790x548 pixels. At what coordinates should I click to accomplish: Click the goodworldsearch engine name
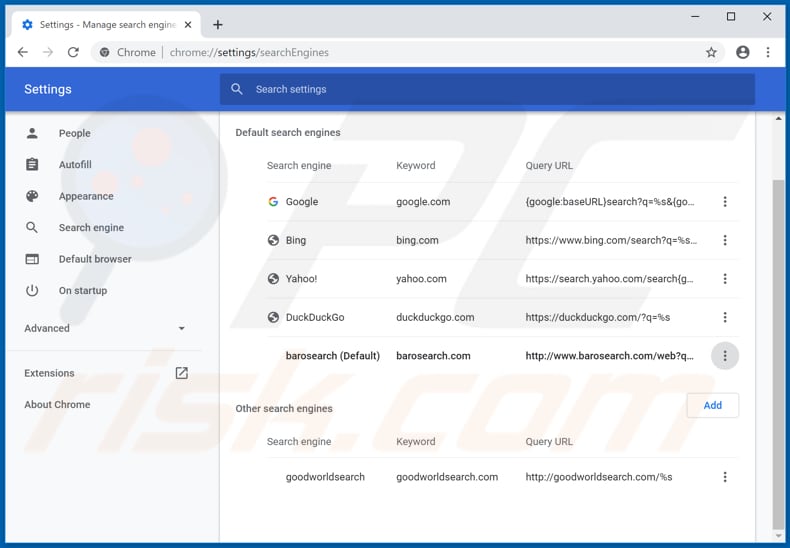pos(325,477)
